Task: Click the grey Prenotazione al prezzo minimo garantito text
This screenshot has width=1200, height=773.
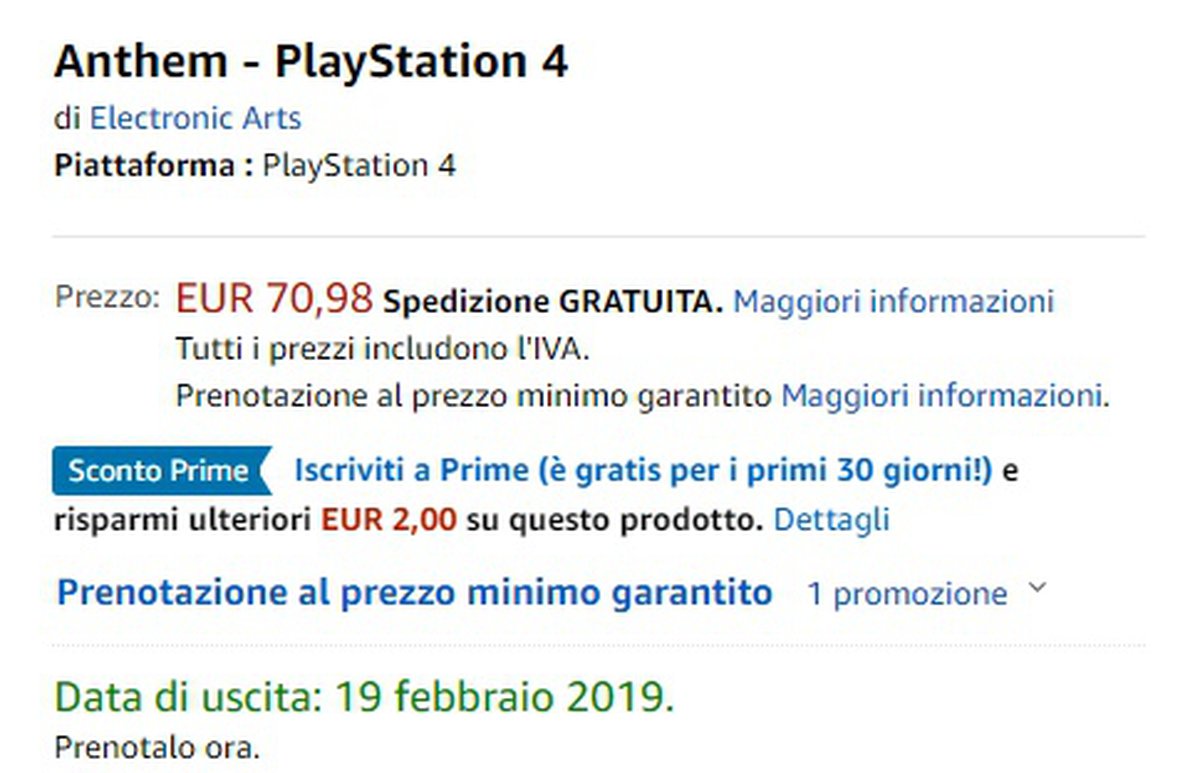Action: coord(474,395)
